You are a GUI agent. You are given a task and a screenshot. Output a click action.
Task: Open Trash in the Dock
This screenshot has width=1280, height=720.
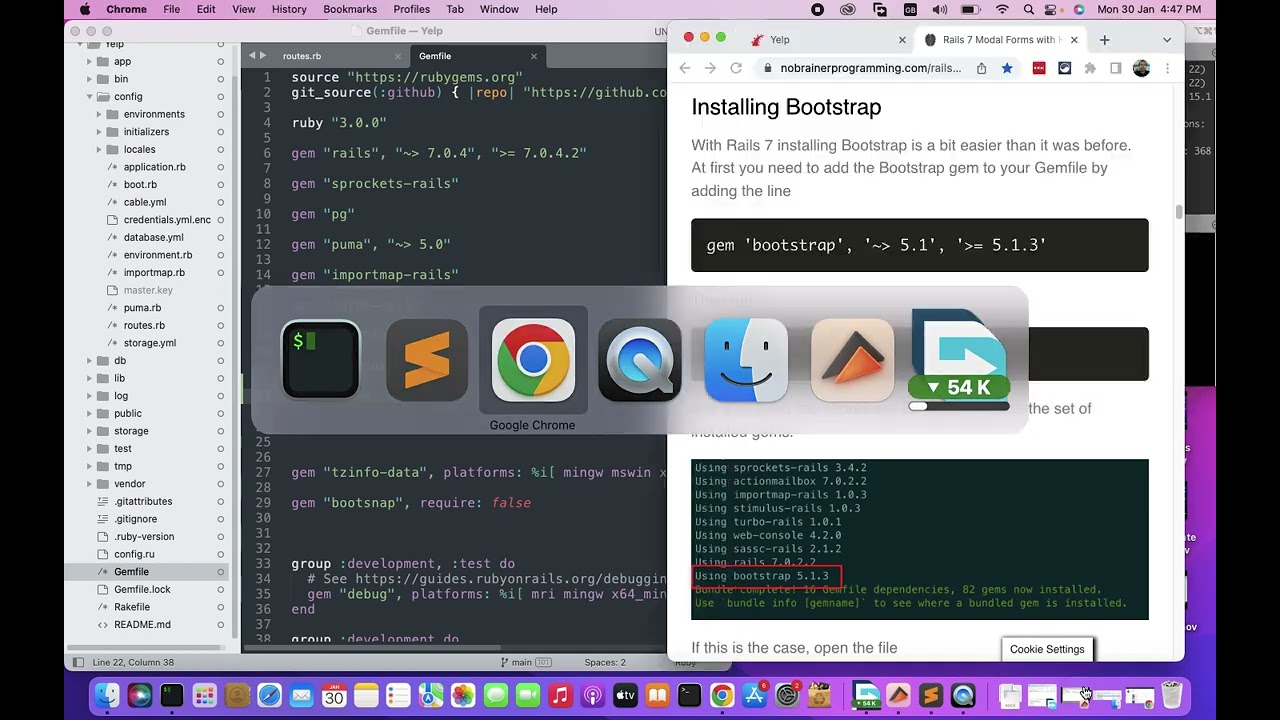pyautogui.click(x=1172, y=695)
